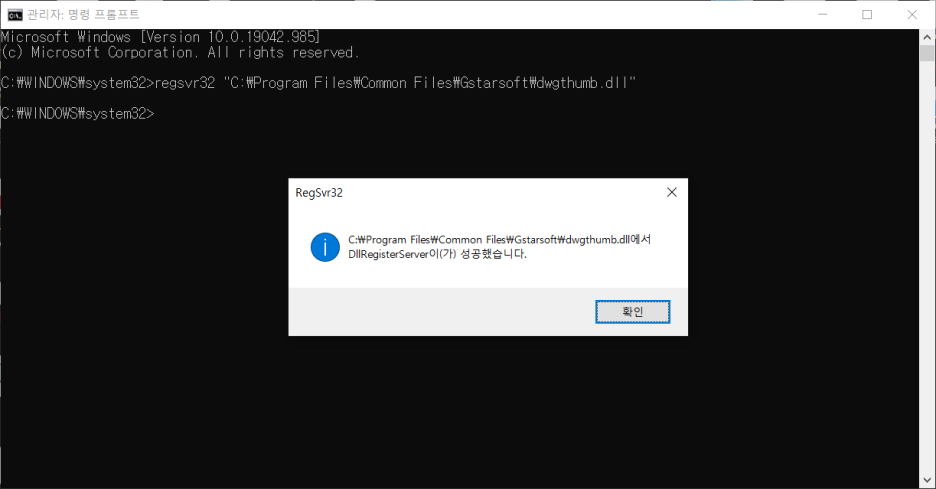Click the scrollbar down arrow in the console
This screenshot has width=936, height=489.
point(927,480)
